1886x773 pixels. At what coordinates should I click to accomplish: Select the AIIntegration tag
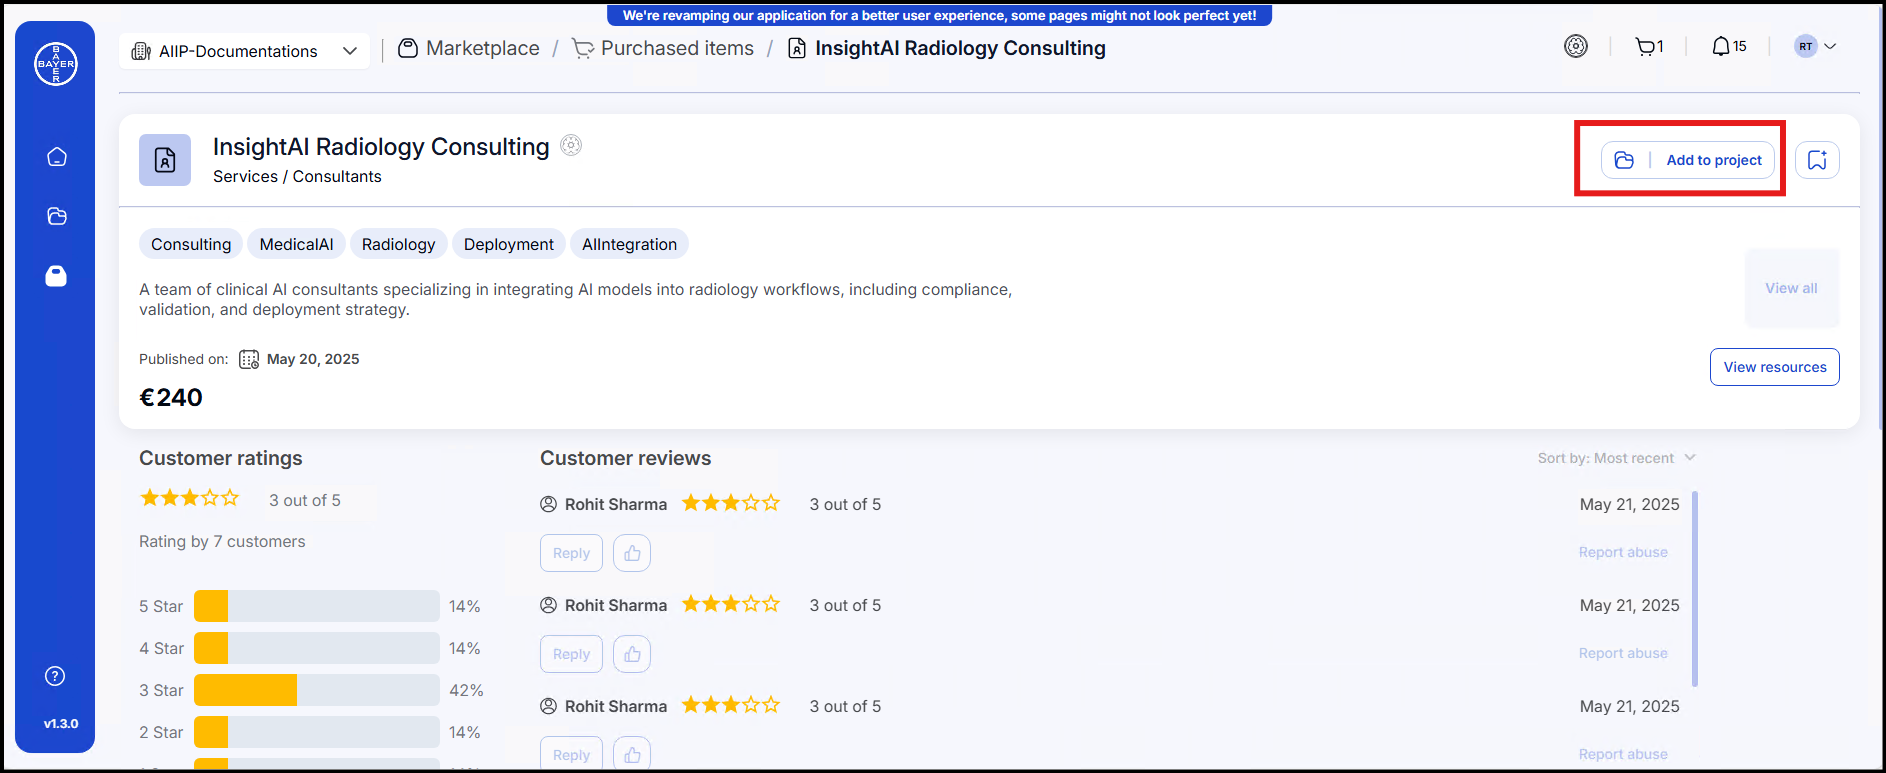point(629,244)
